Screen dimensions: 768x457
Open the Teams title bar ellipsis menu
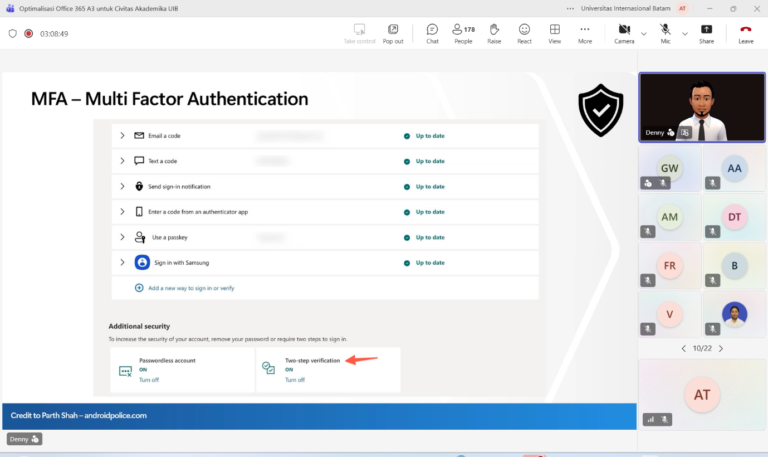click(x=570, y=8)
